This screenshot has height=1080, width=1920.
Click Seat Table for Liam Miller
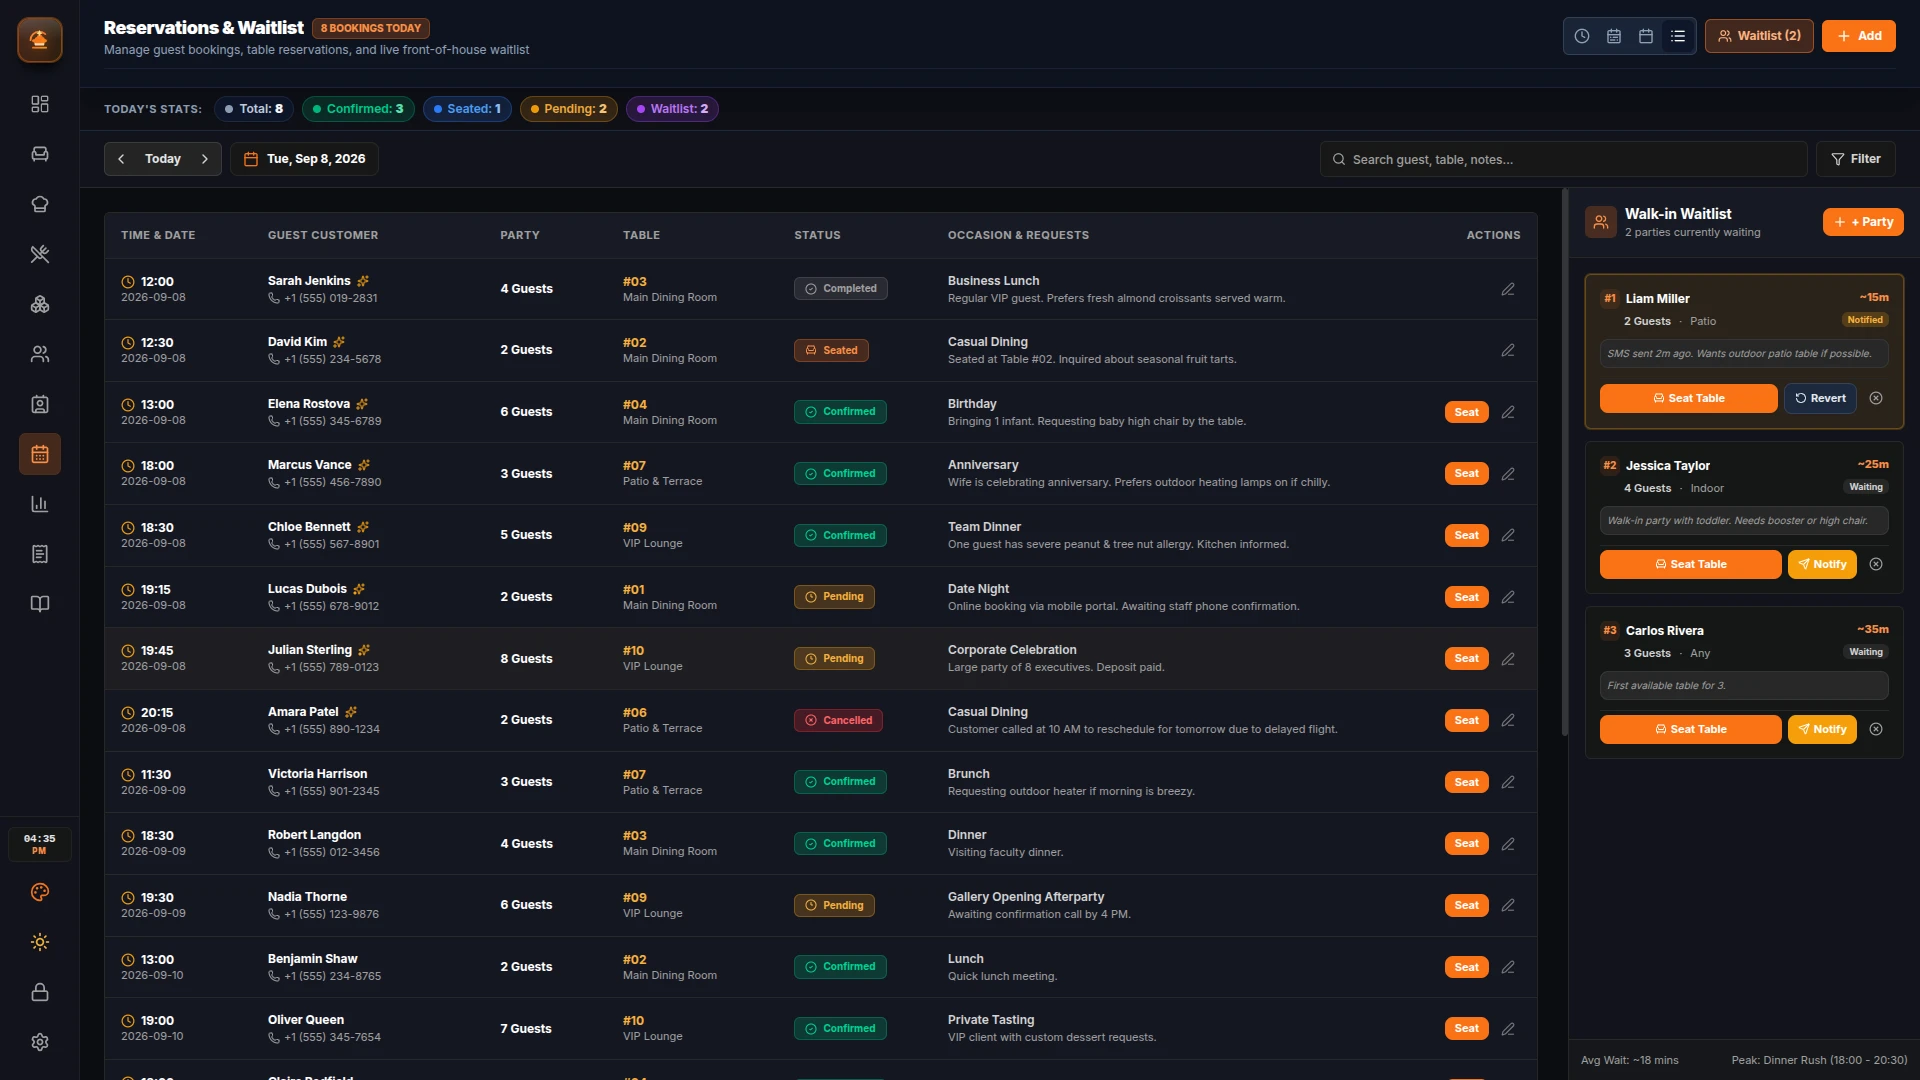click(x=1688, y=398)
